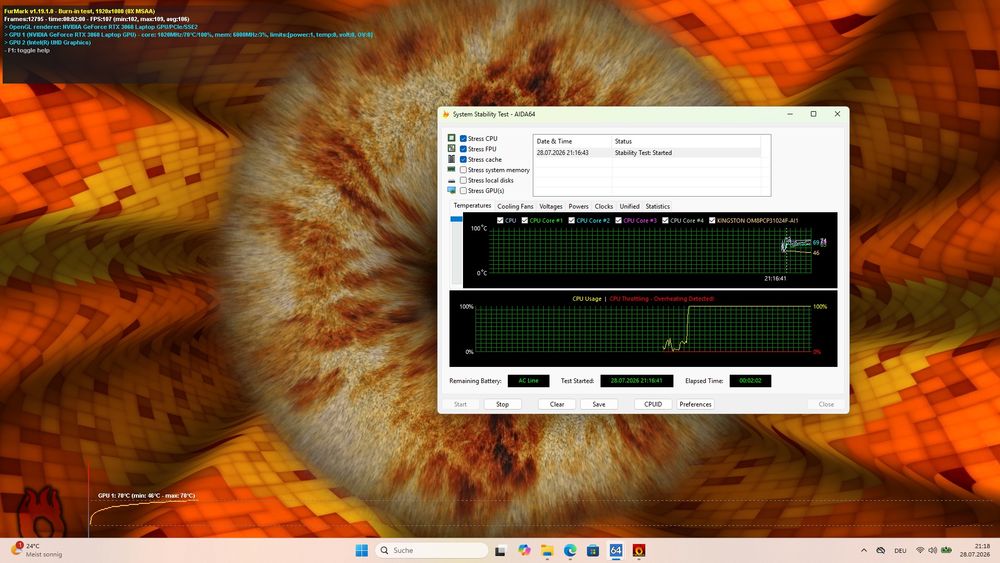Enable Stress GPU(s)

[464, 191]
